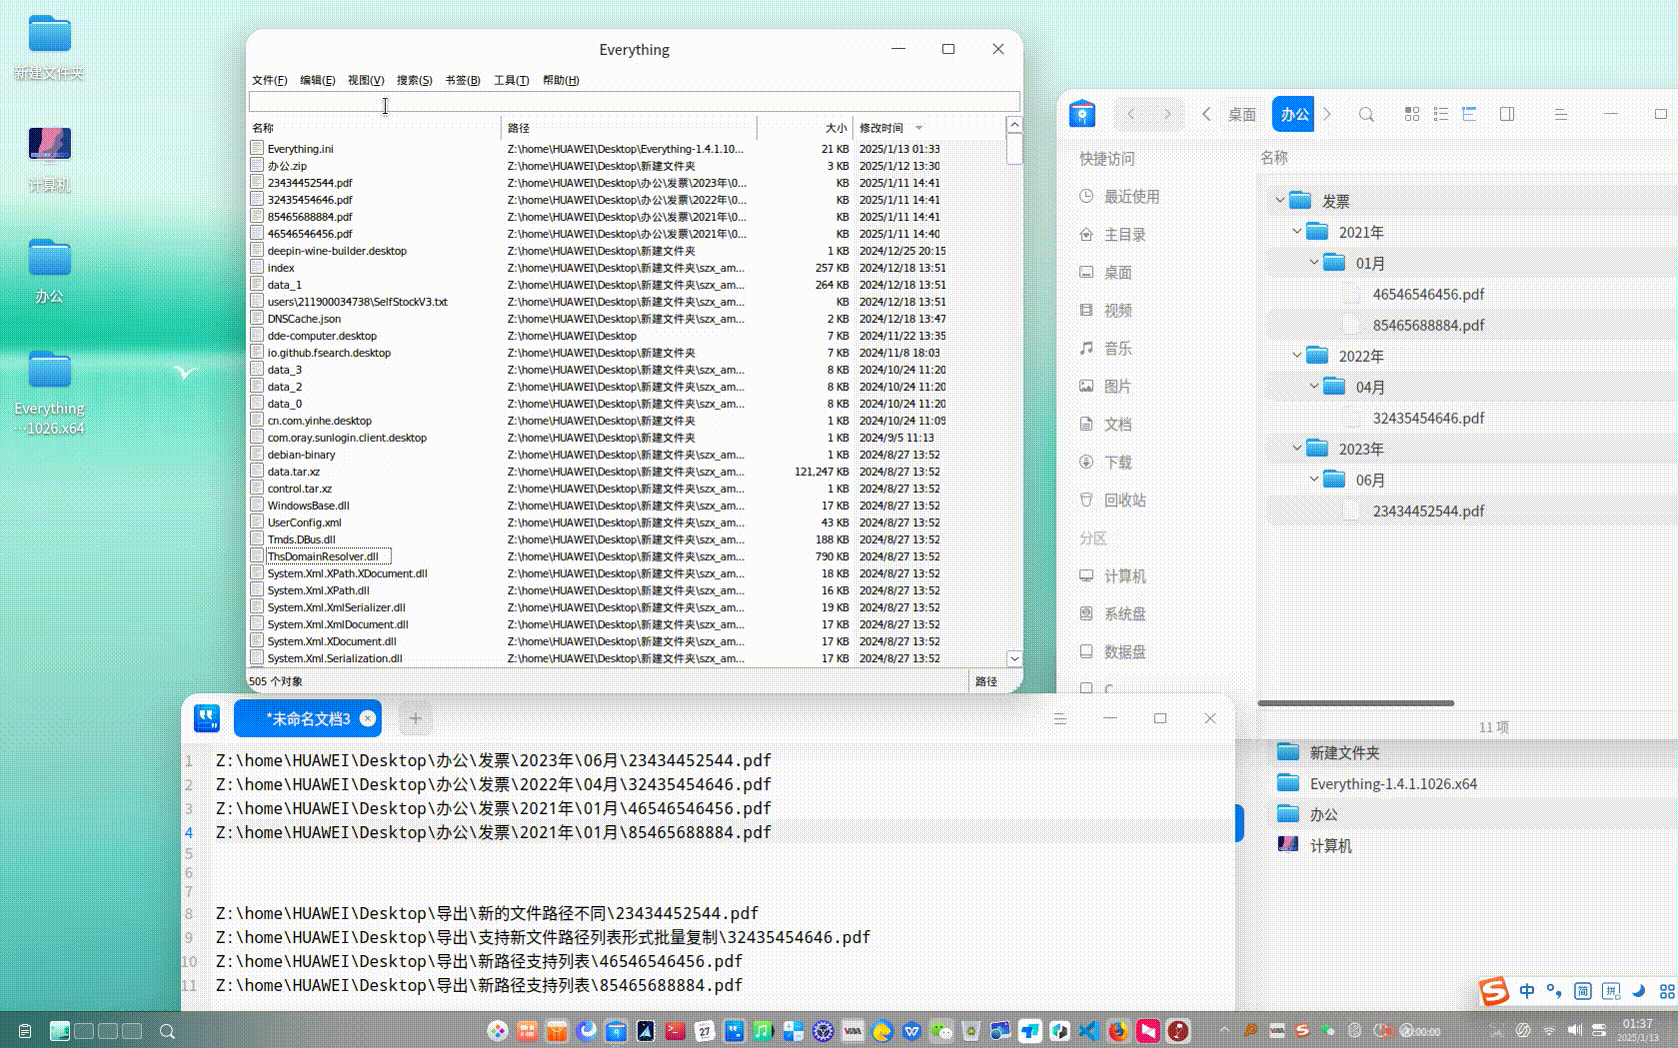This screenshot has width=1678, height=1048.
Task: Open 下载 in file manager sidebar
Action: point(1117,462)
